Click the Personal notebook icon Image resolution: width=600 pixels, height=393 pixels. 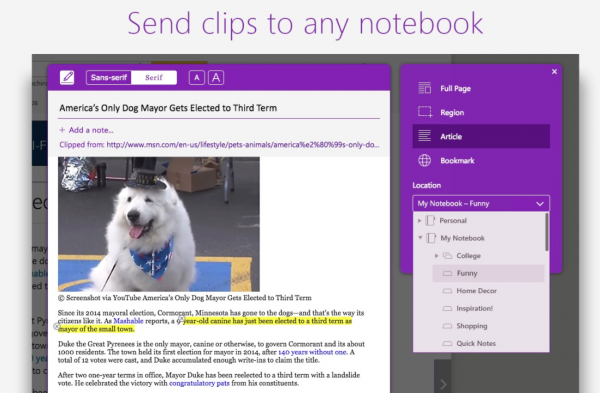pos(430,220)
